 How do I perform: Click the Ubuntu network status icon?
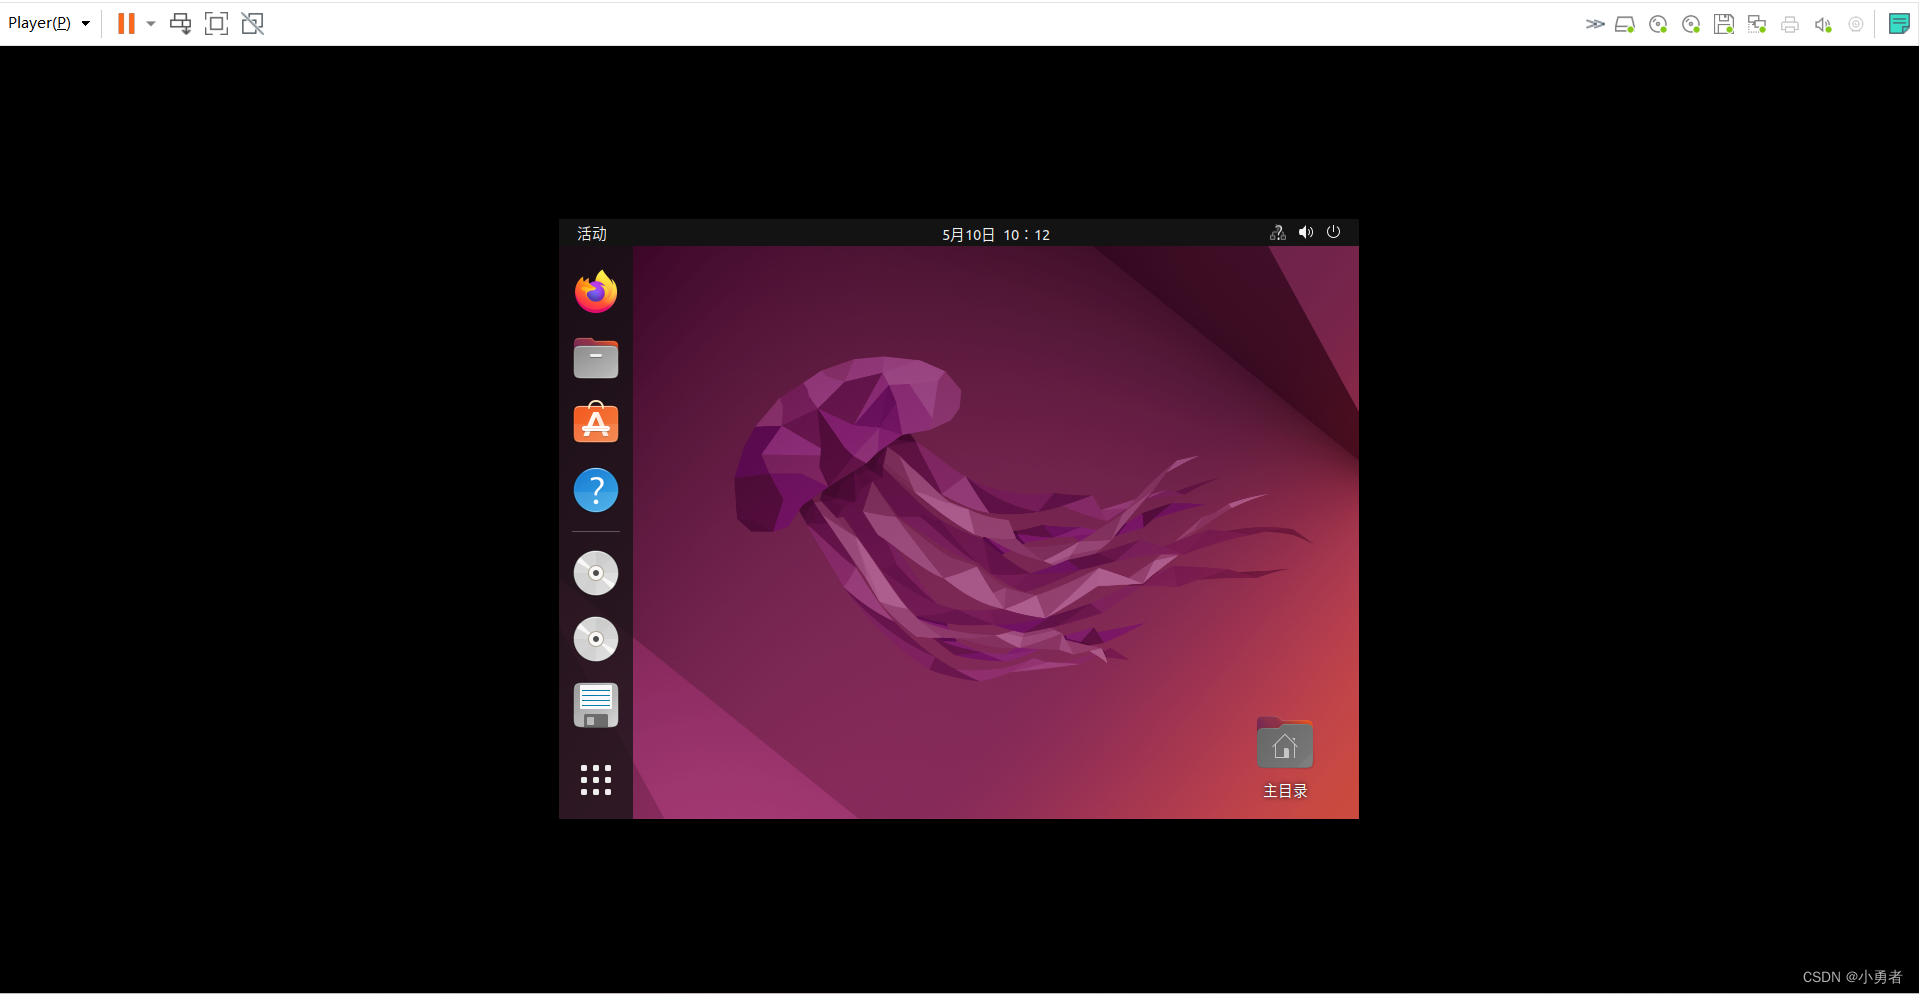[x=1278, y=232]
